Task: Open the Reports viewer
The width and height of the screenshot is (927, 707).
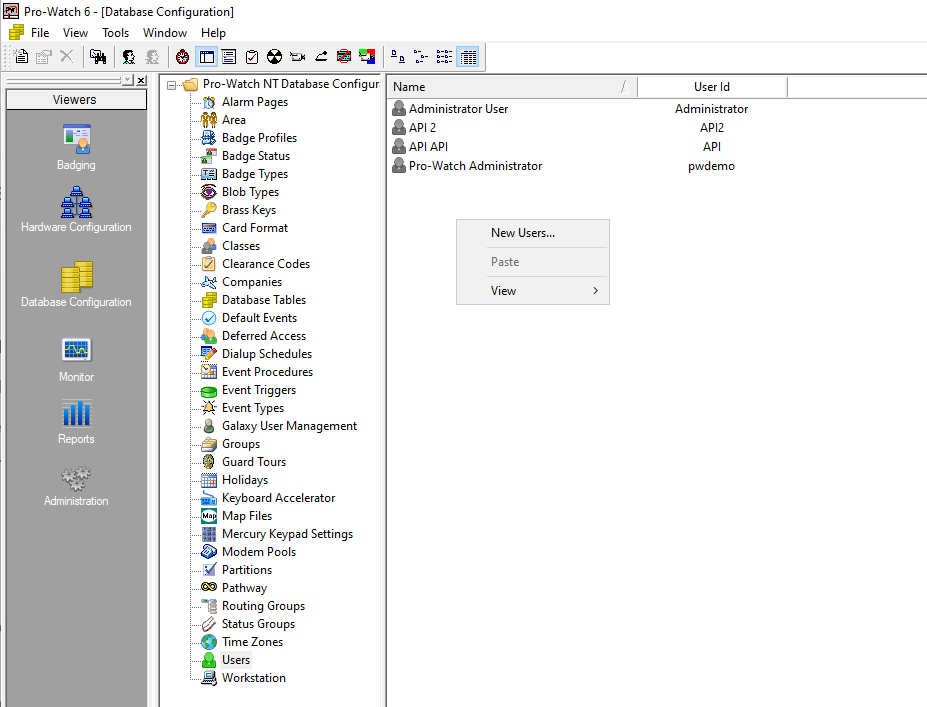Action: click(76, 413)
